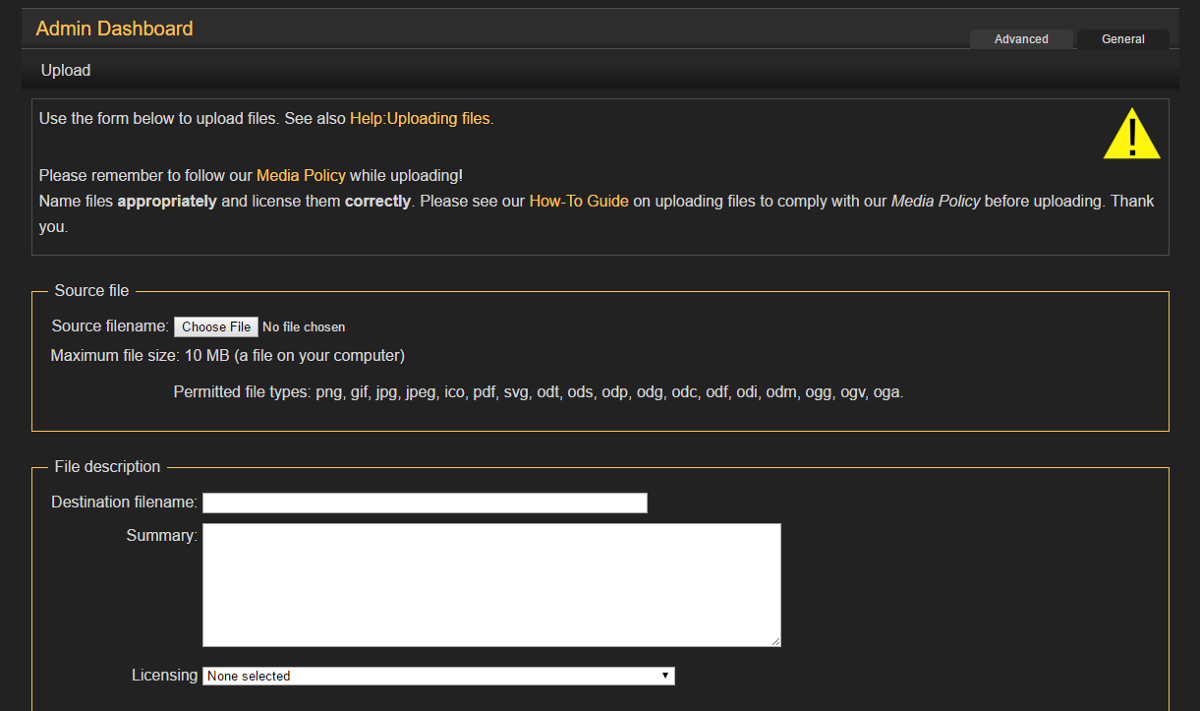Click the Source file section legend
This screenshot has width=1200, height=711.
[92, 290]
